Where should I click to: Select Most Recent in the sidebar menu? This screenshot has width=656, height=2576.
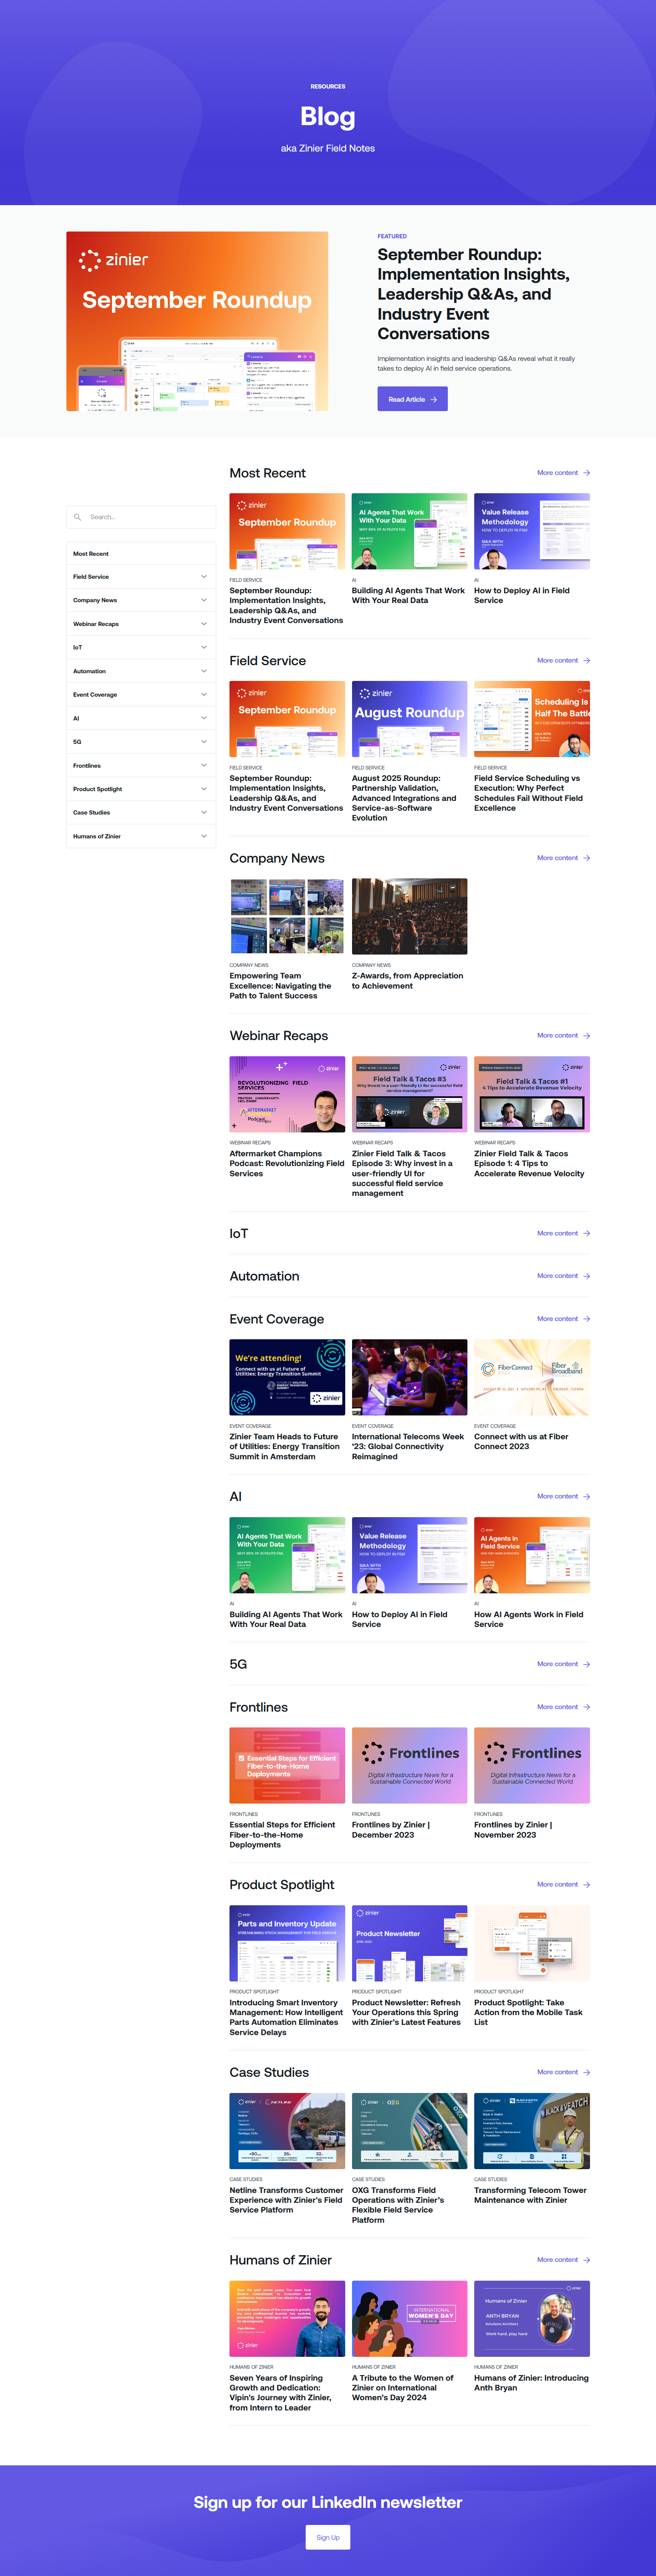click(91, 553)
